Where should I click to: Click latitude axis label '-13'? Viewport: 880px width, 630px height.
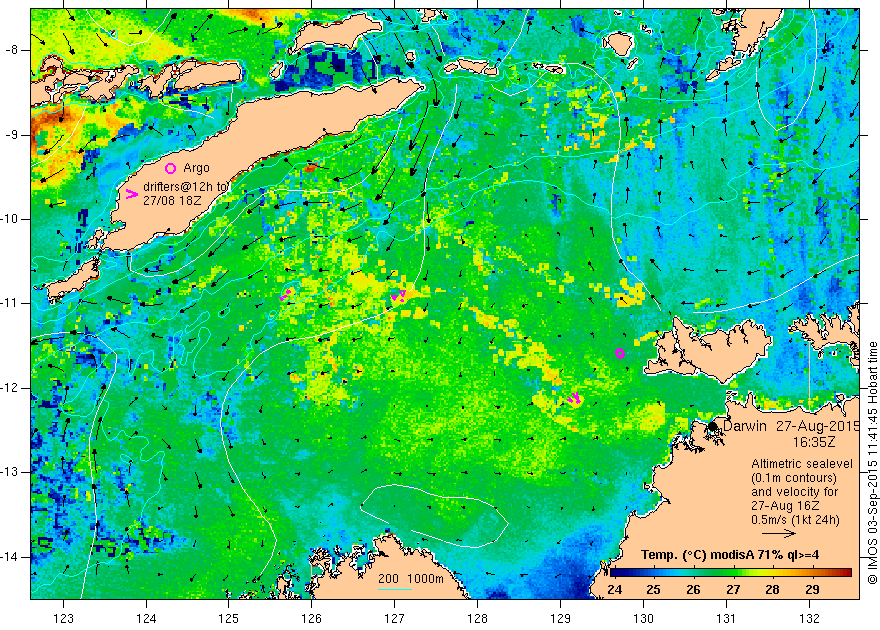point(10,472)
